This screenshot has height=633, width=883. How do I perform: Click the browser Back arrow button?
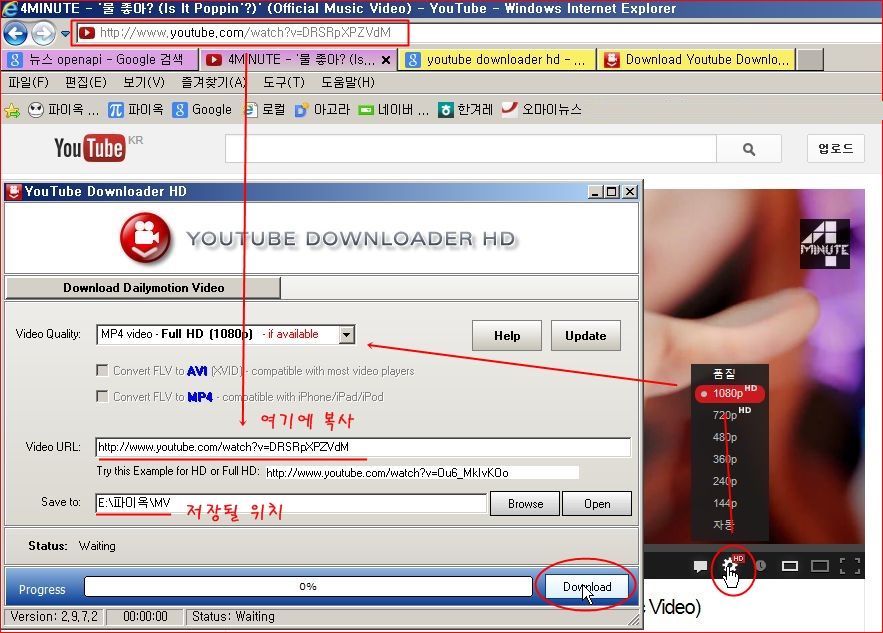[15, 34]
